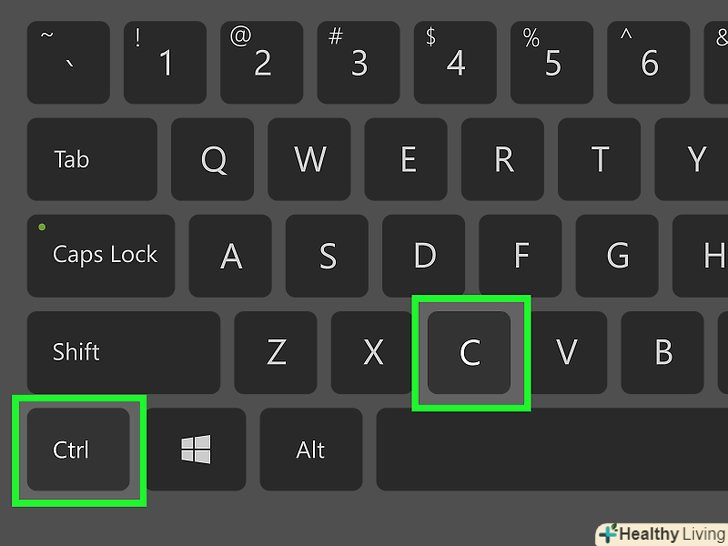Image resolution: width=728 pixels, height=546 pixels.
Task: Toggle the Caps Lock key
Action: point(101,256)
